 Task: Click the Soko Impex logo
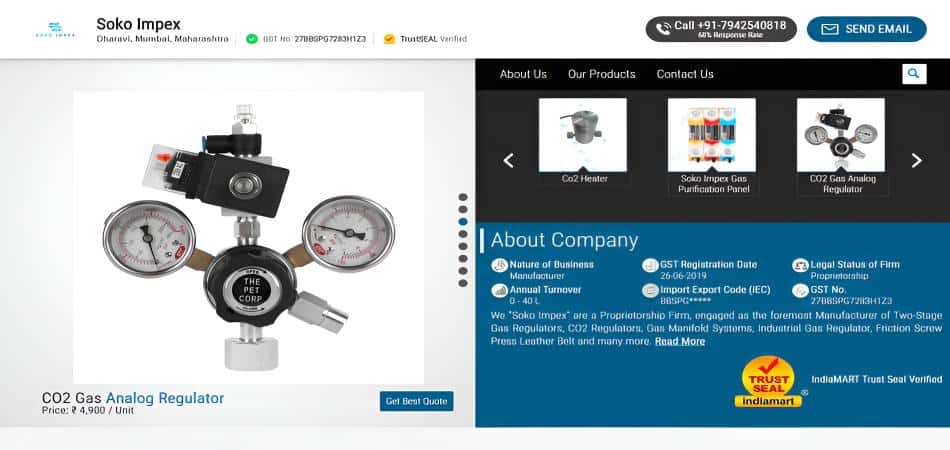[55, 29]
